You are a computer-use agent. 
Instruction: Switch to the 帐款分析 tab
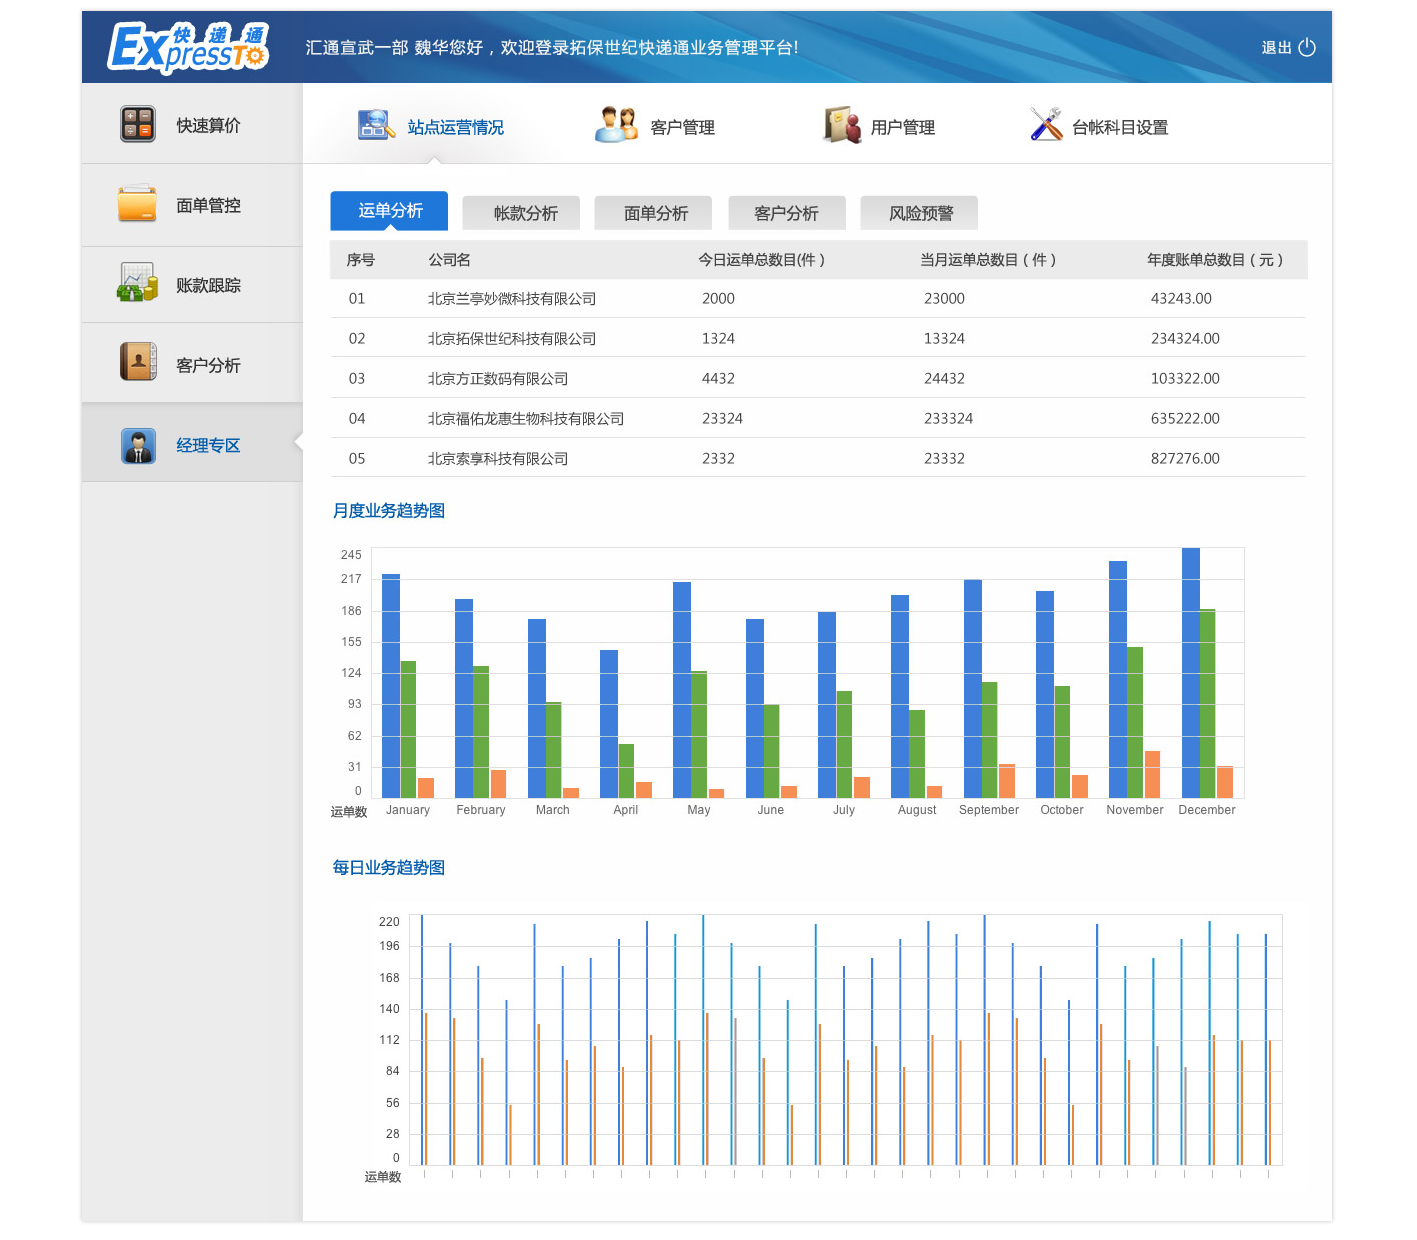525,213
